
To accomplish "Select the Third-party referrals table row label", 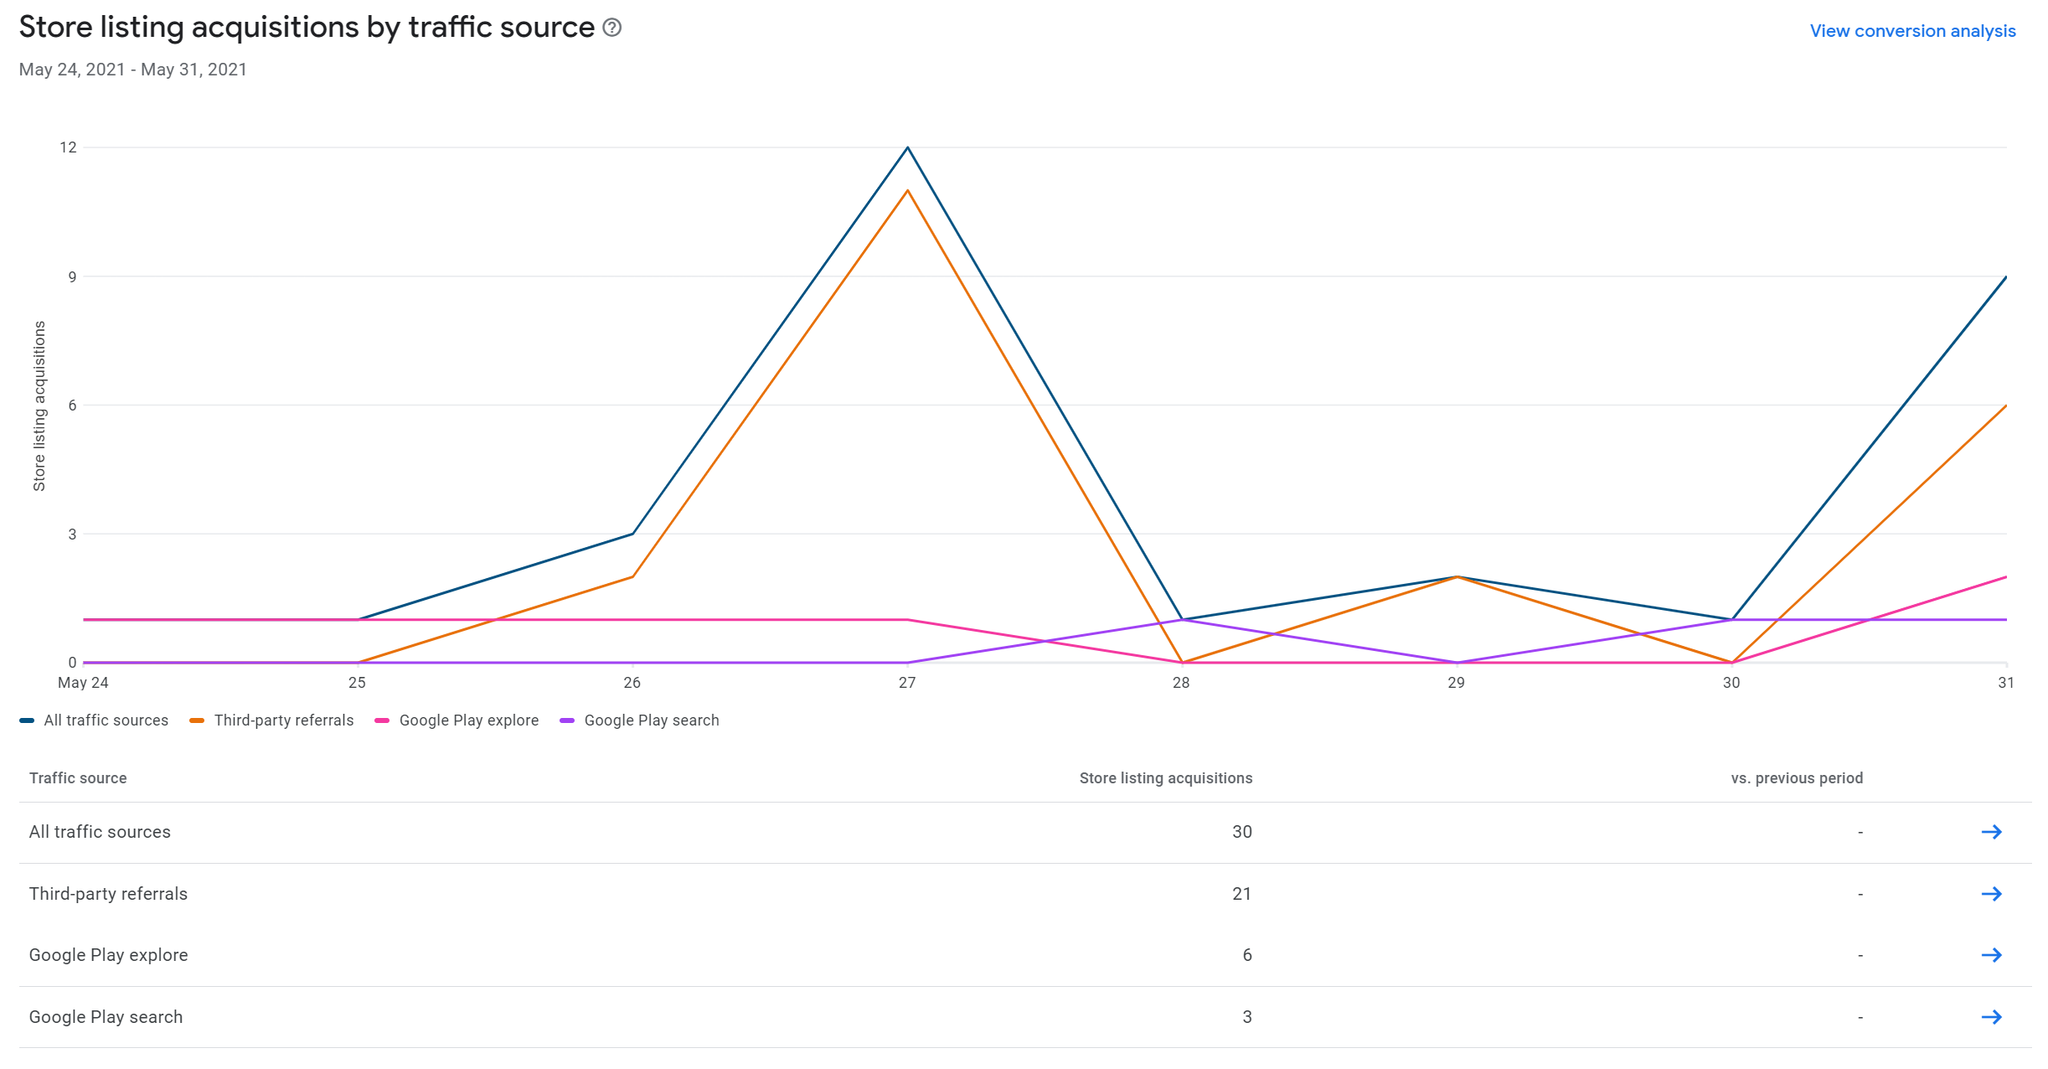I will point(108,894).
